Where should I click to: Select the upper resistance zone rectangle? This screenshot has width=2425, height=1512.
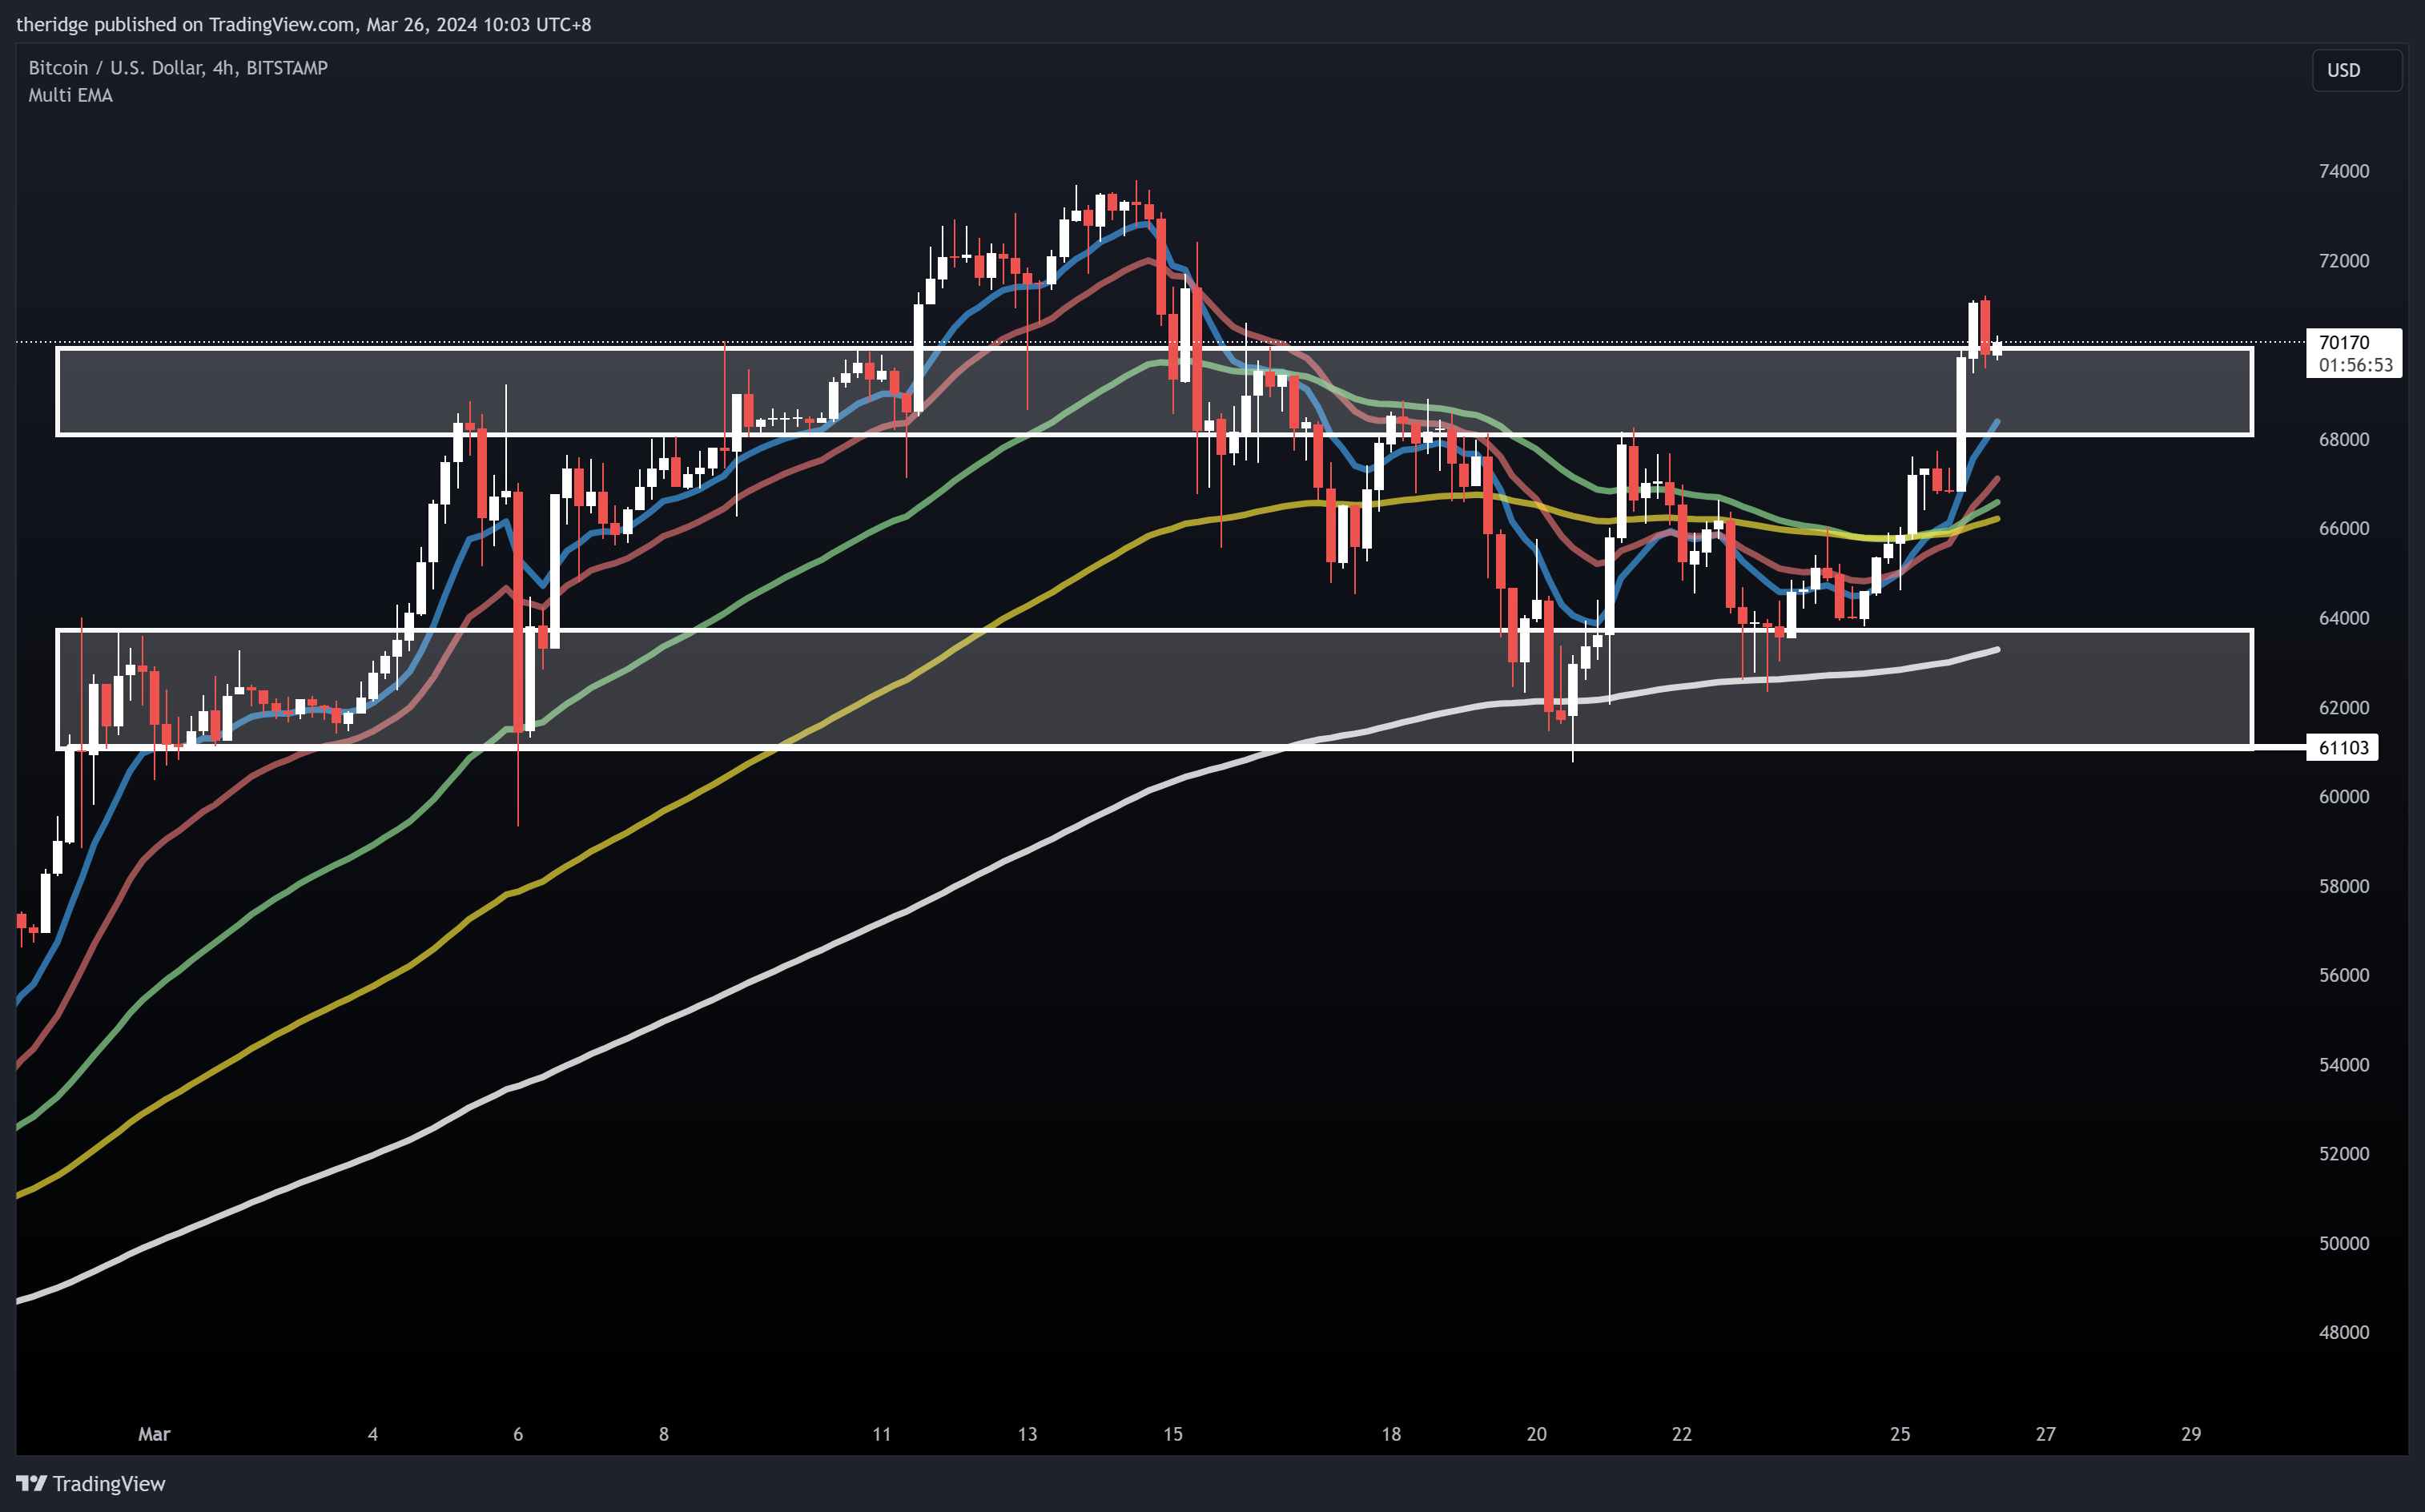coord(1155,391)
